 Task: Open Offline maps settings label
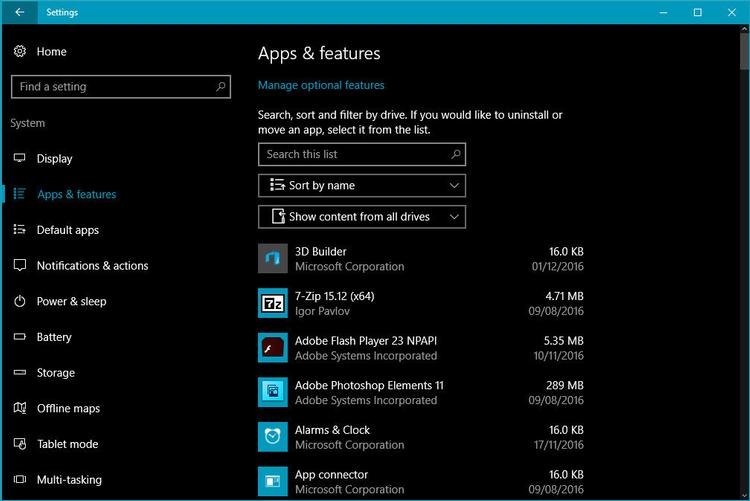68,408
